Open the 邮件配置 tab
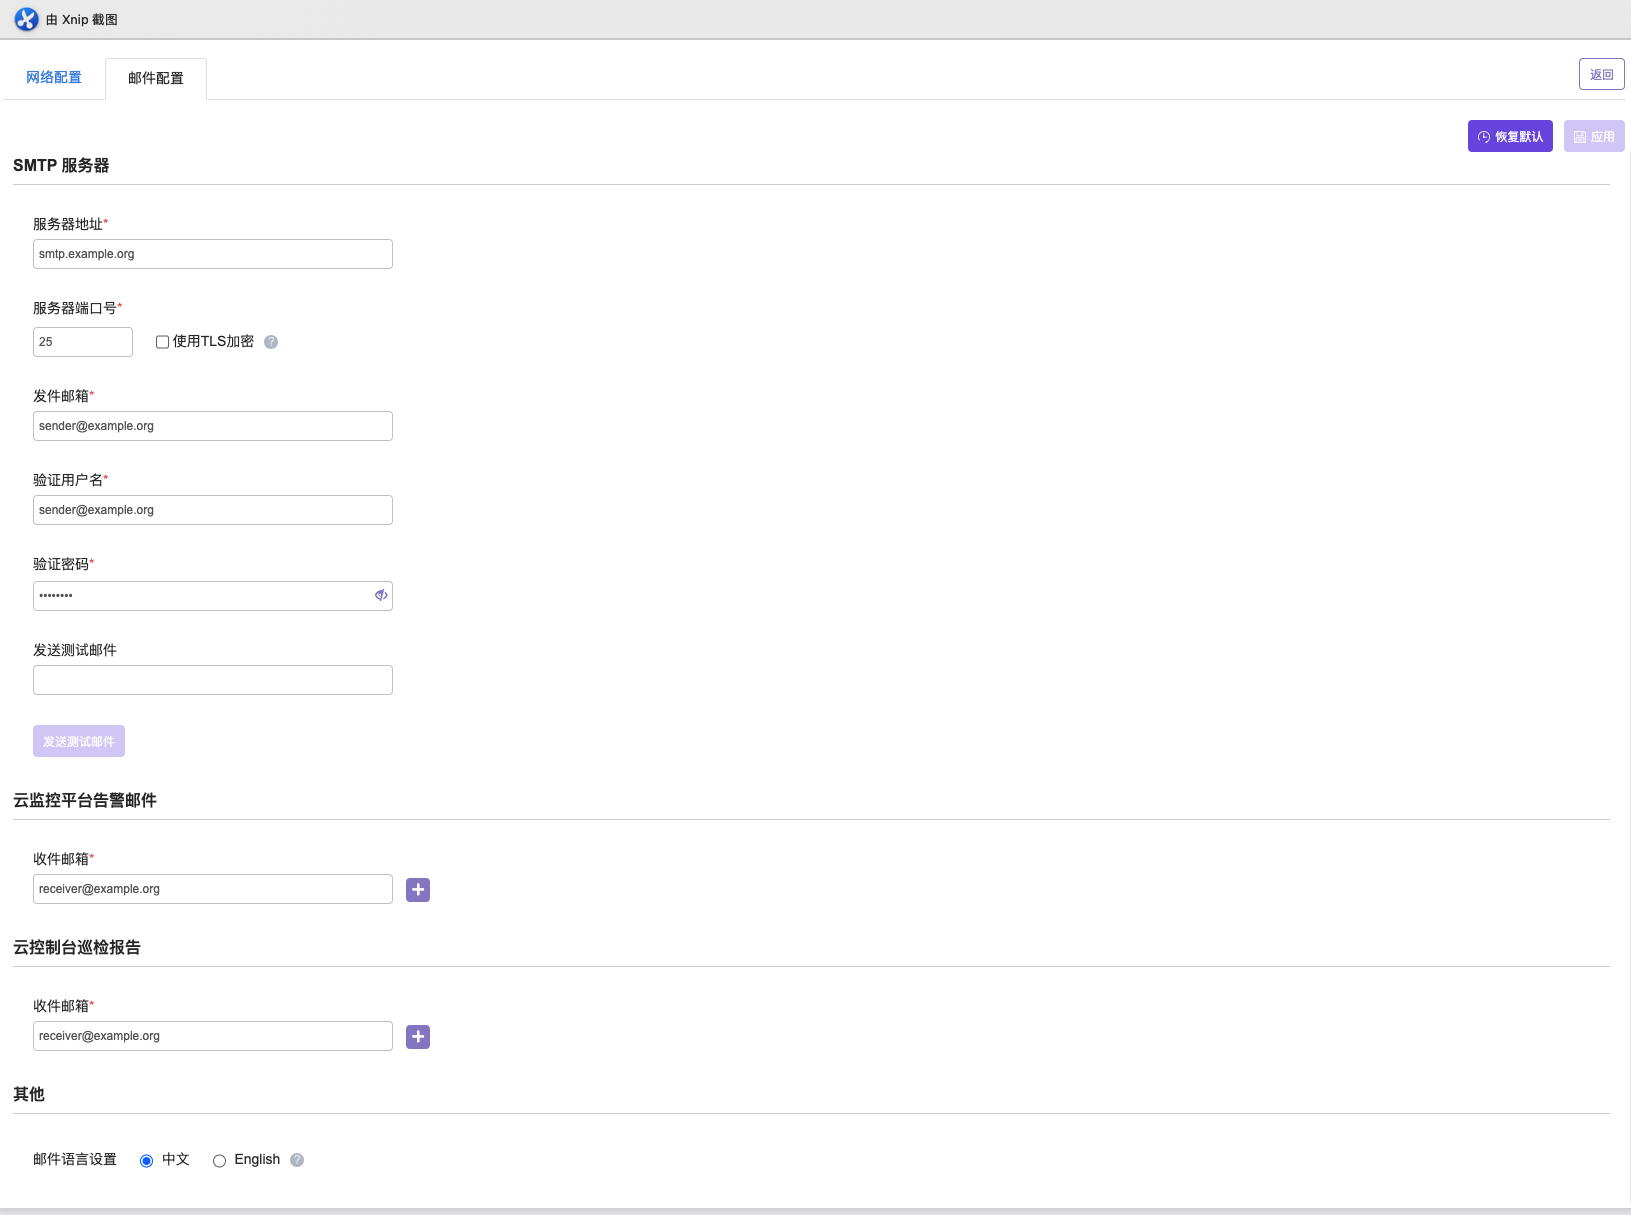This screenshot has width=1631, height=1215. (156, 79)
